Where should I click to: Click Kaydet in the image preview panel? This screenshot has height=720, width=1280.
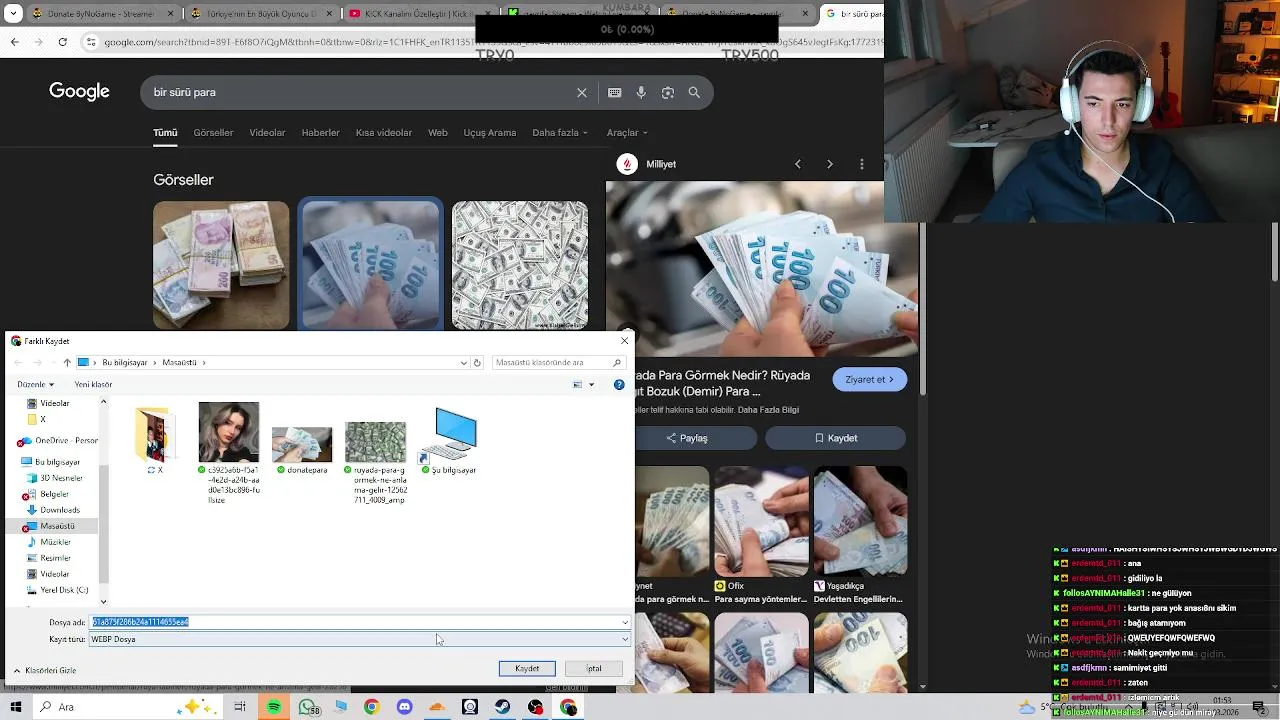(x=835, y=438)
